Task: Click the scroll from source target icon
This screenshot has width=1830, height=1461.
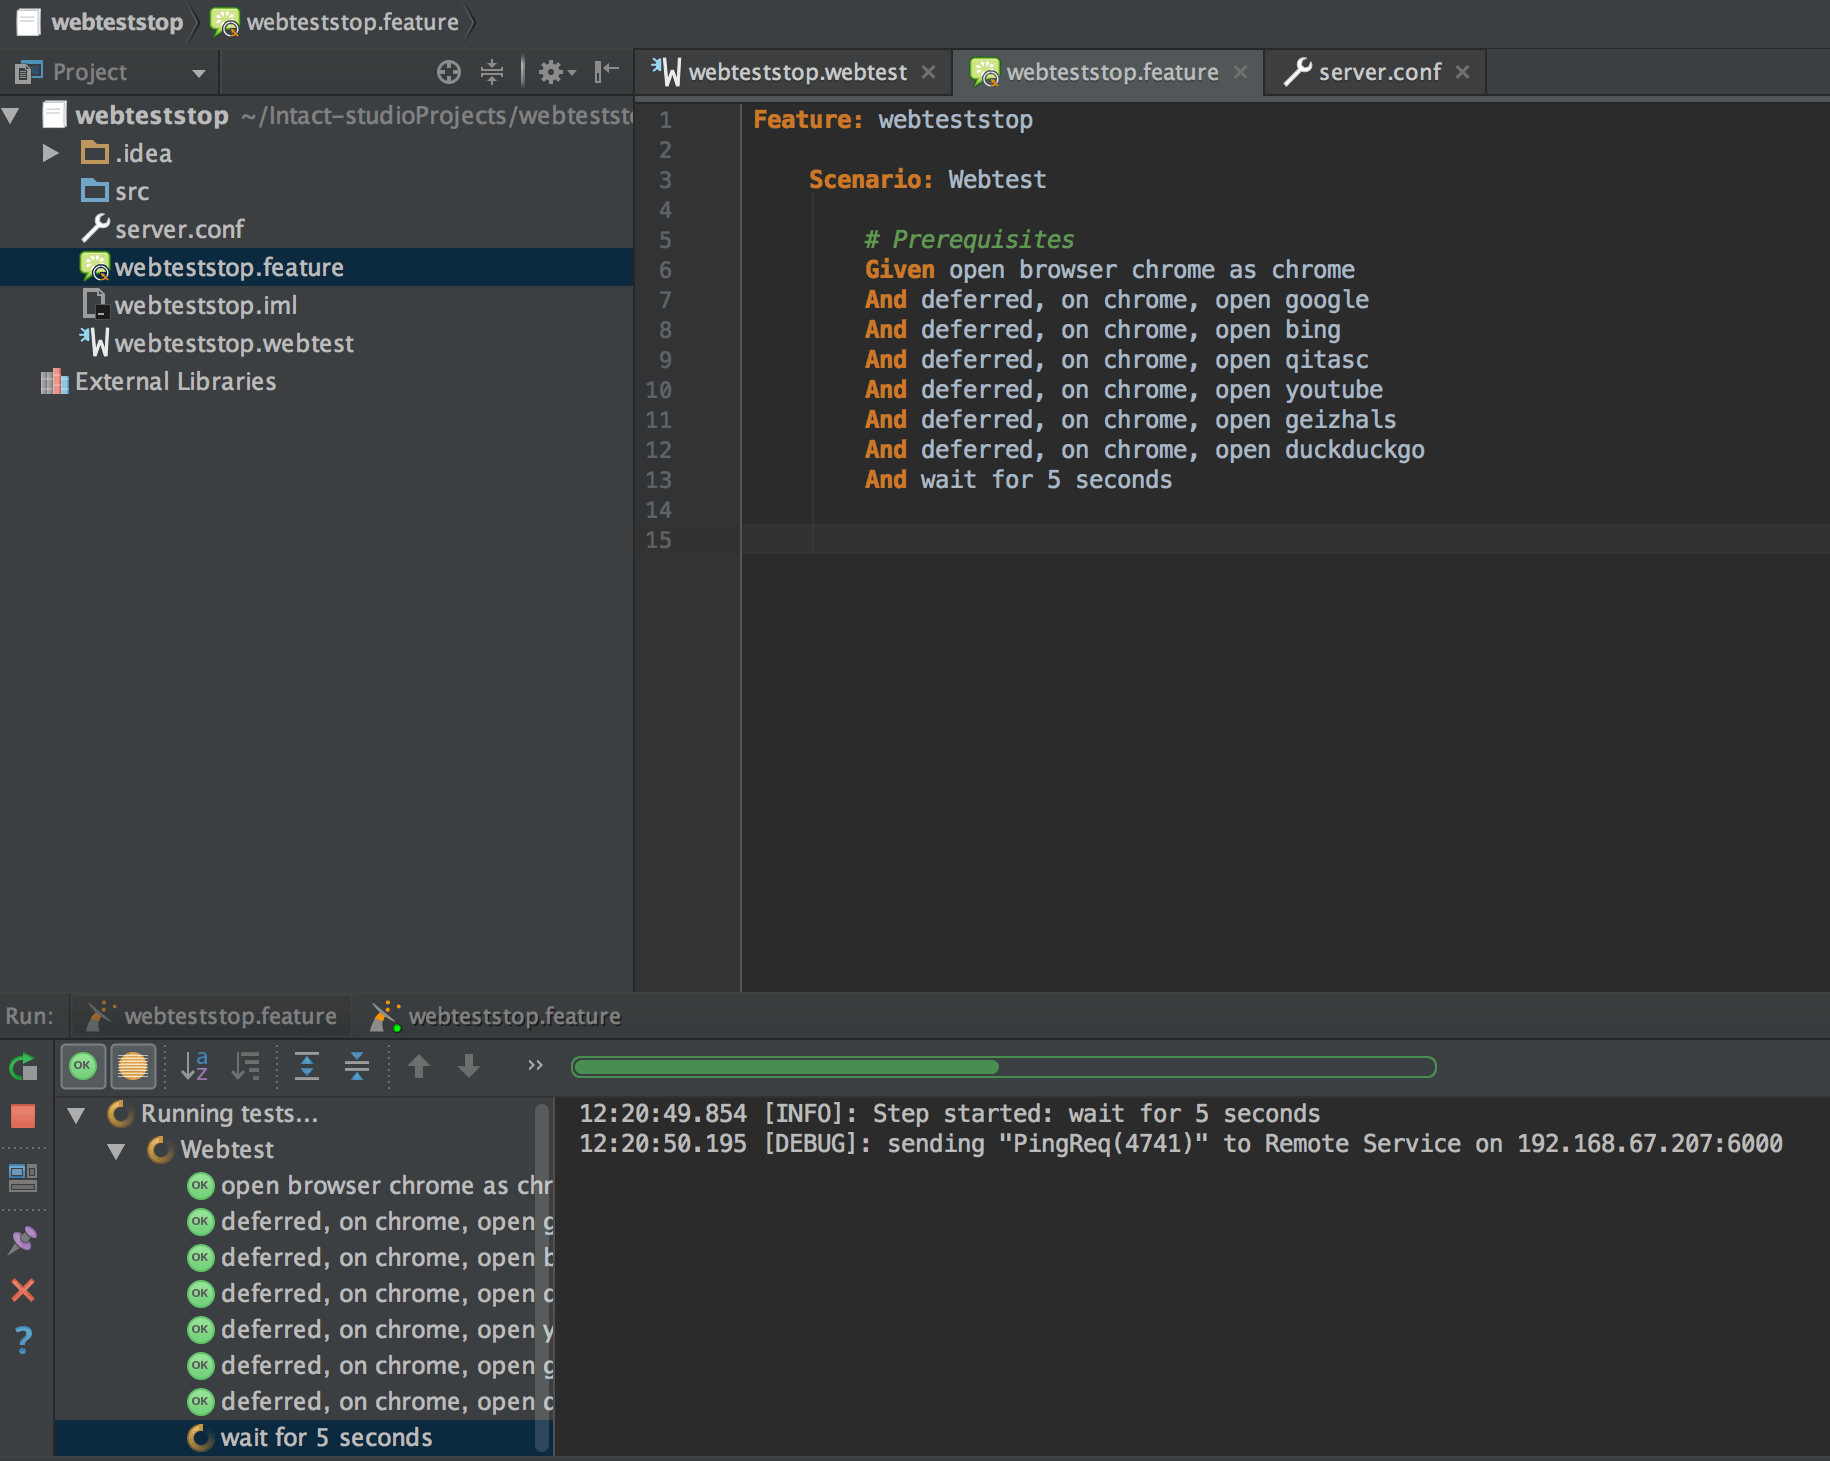Action: click(449, 72)
